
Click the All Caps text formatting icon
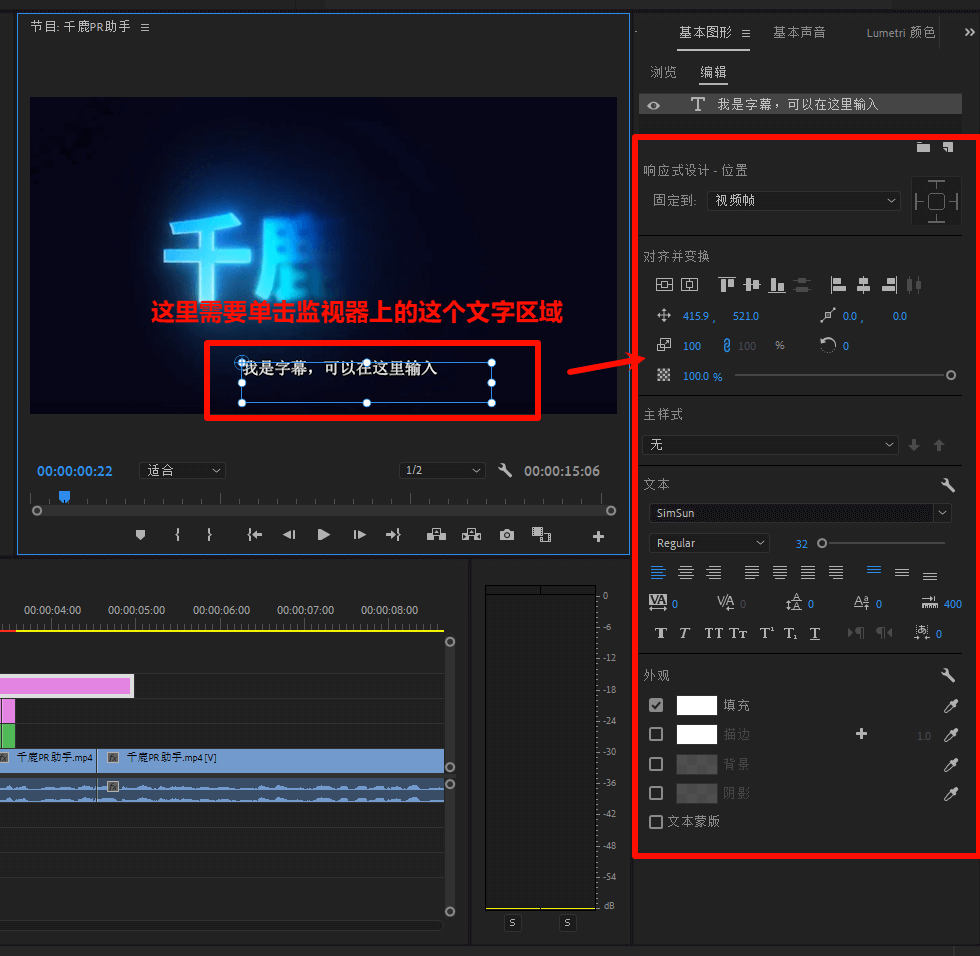click(713, 632)
